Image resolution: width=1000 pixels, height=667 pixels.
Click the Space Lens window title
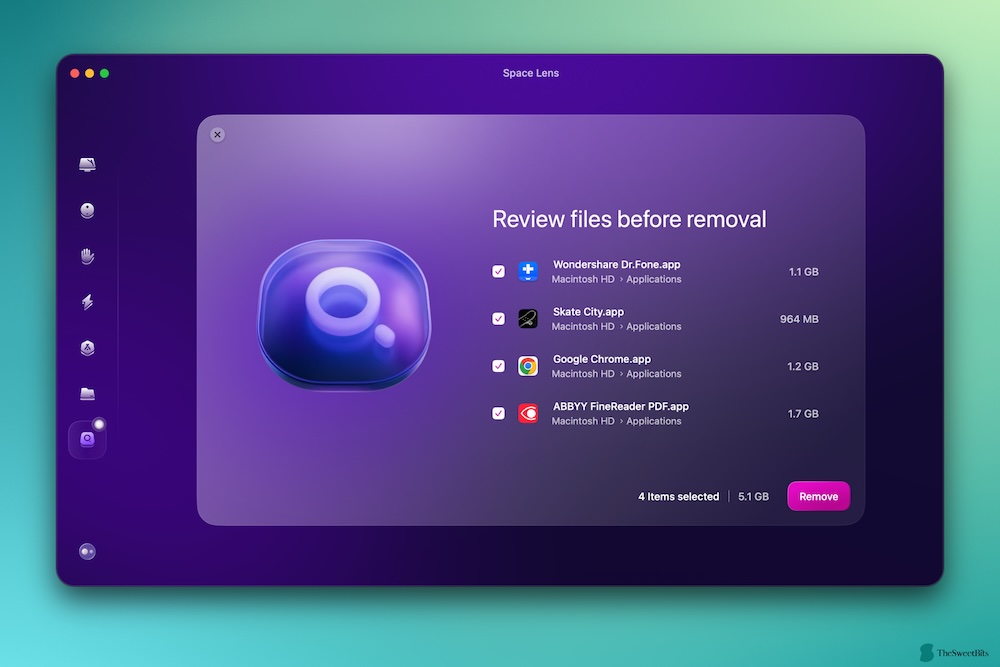[531, 73]
